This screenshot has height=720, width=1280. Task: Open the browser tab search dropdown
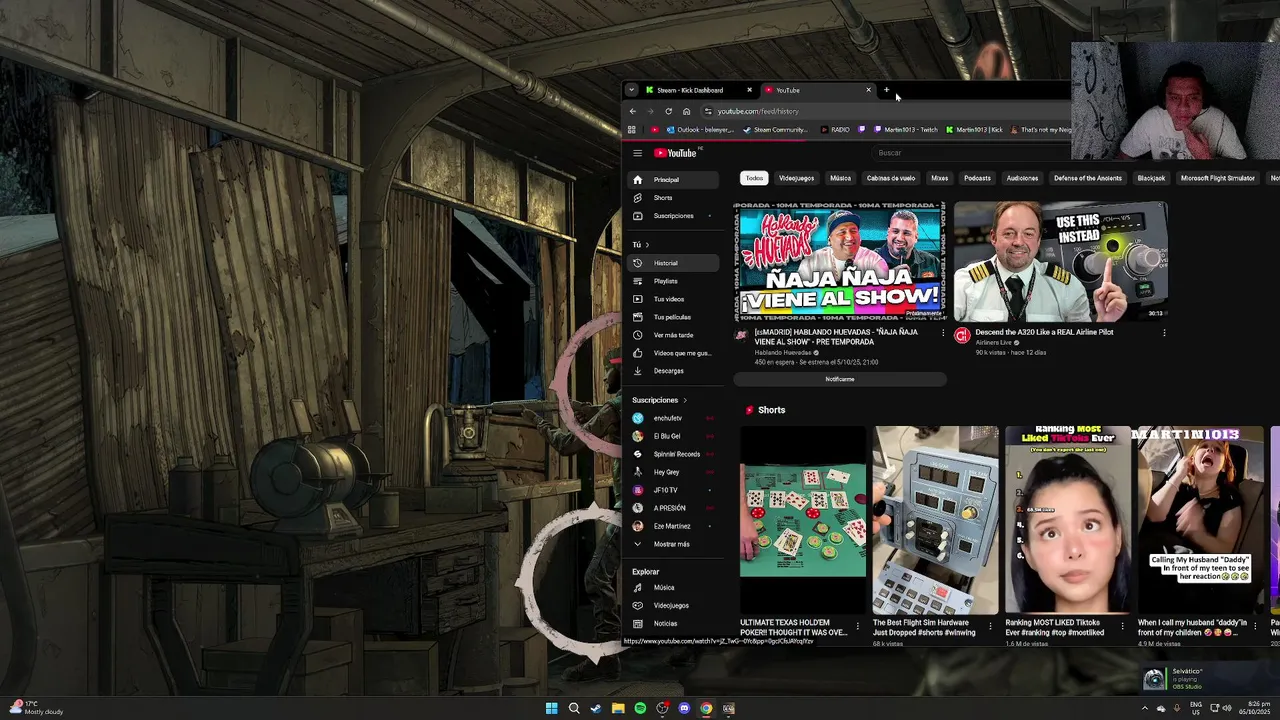click(x=631, y=90)
